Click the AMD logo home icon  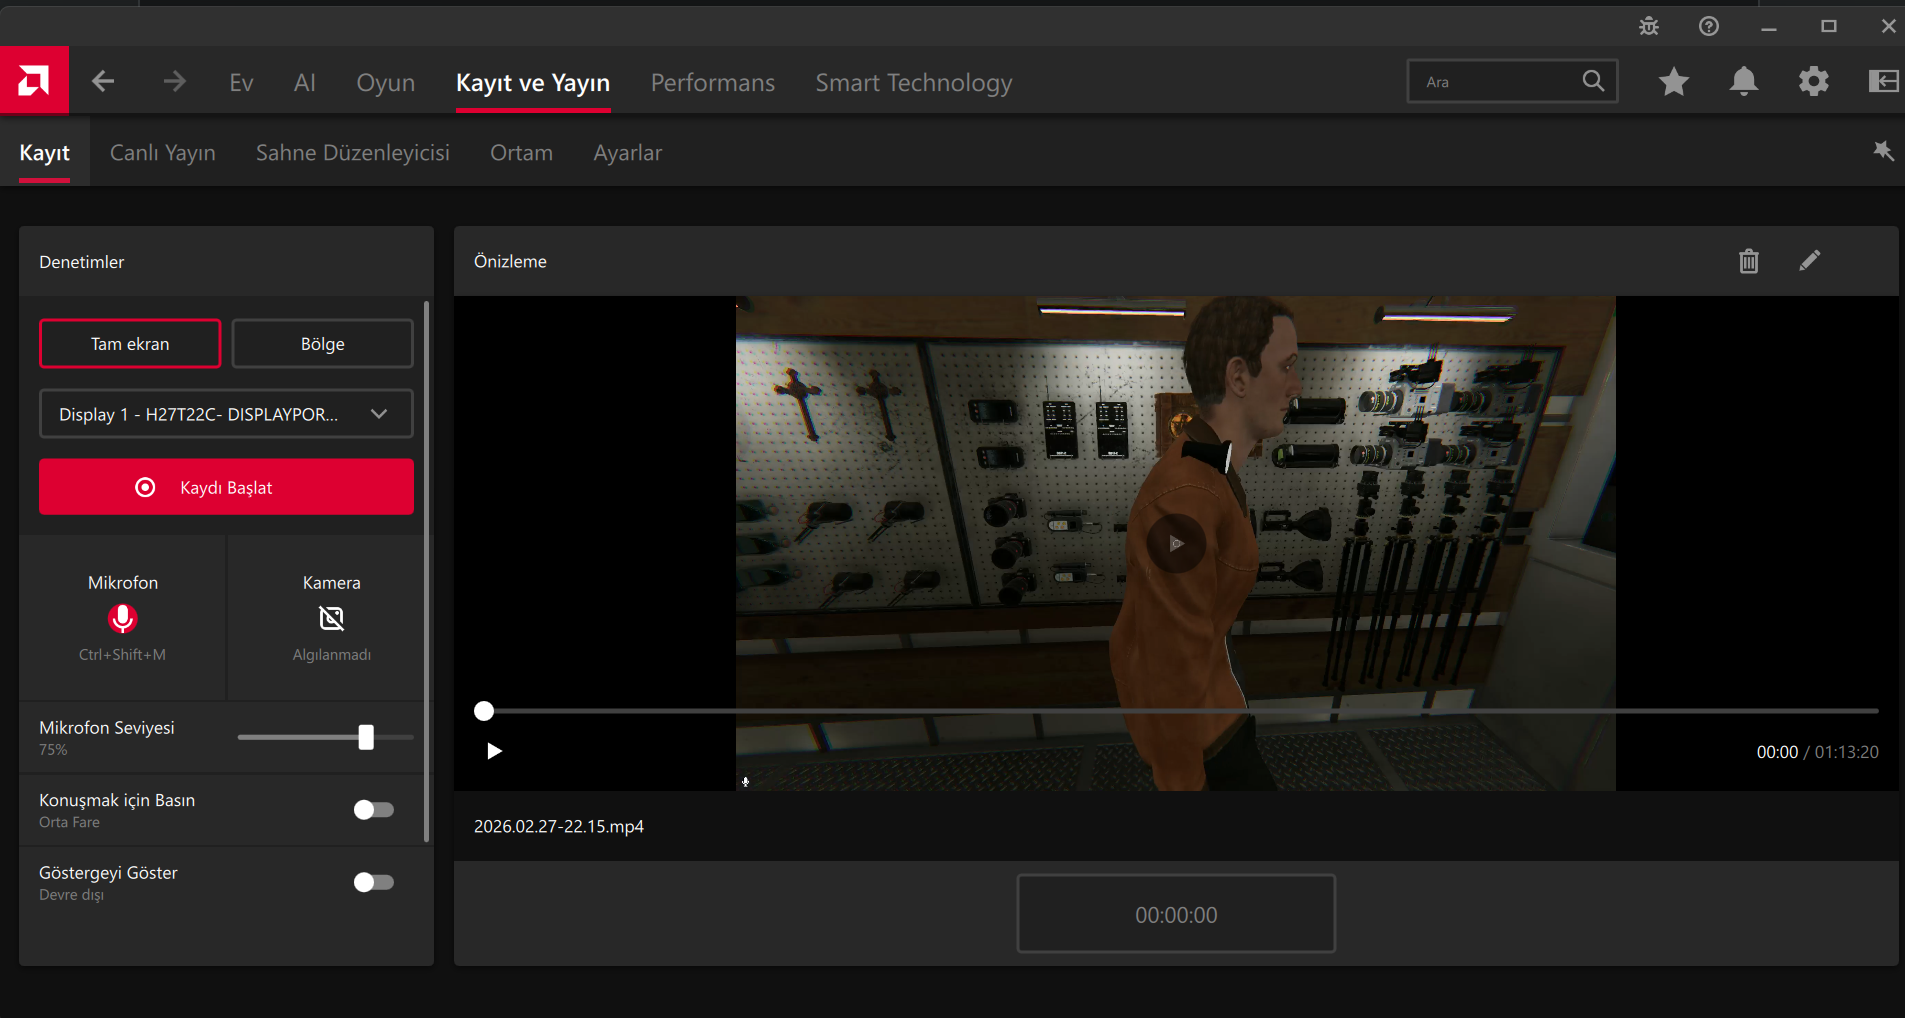(x=34, y=80)
